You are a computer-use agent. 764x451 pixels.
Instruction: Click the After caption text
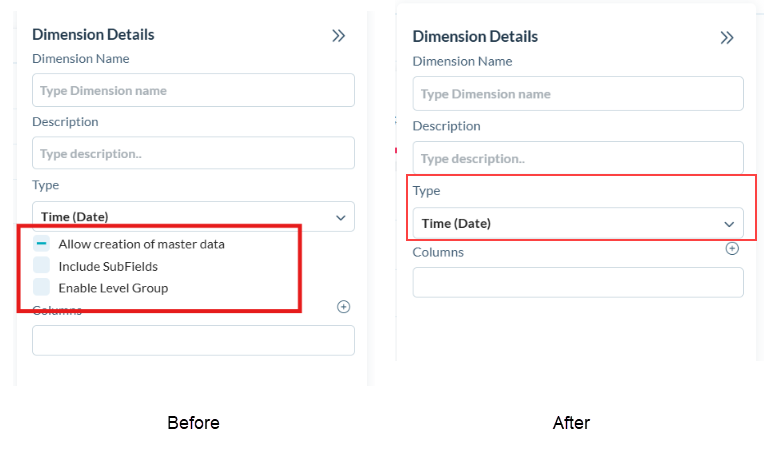[571, 423]
